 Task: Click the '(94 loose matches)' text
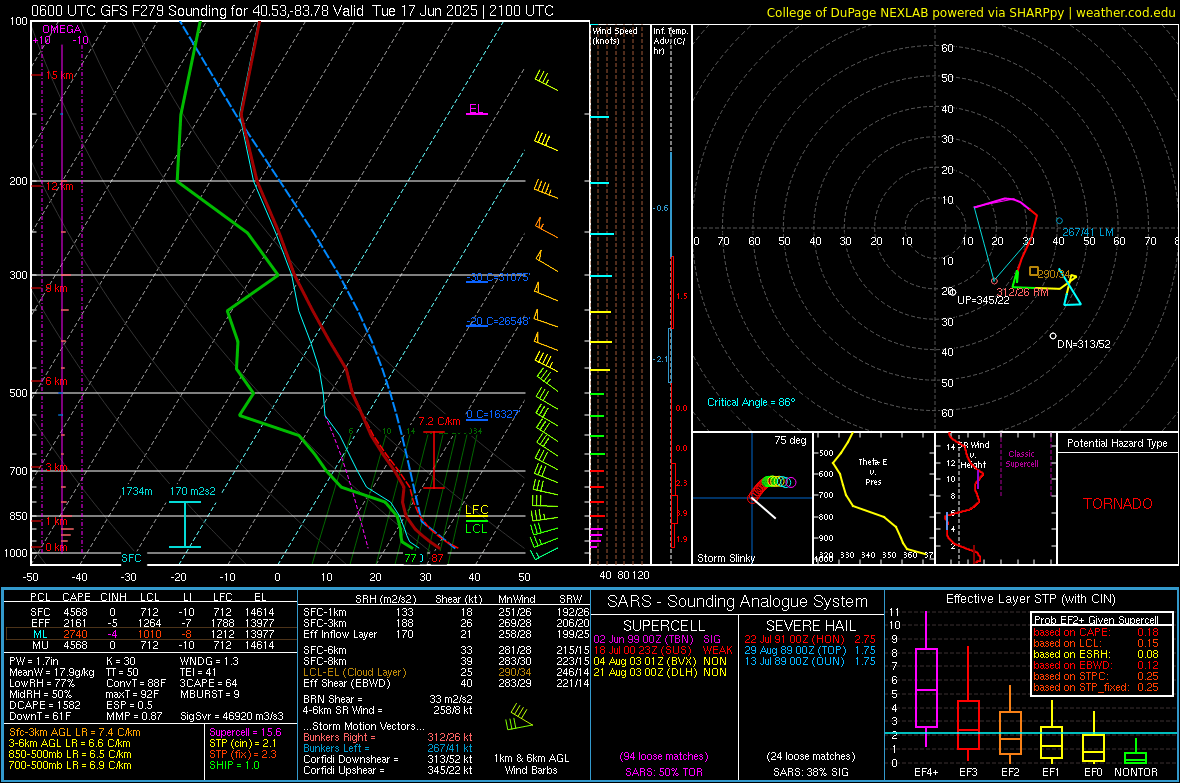(664, 756)
